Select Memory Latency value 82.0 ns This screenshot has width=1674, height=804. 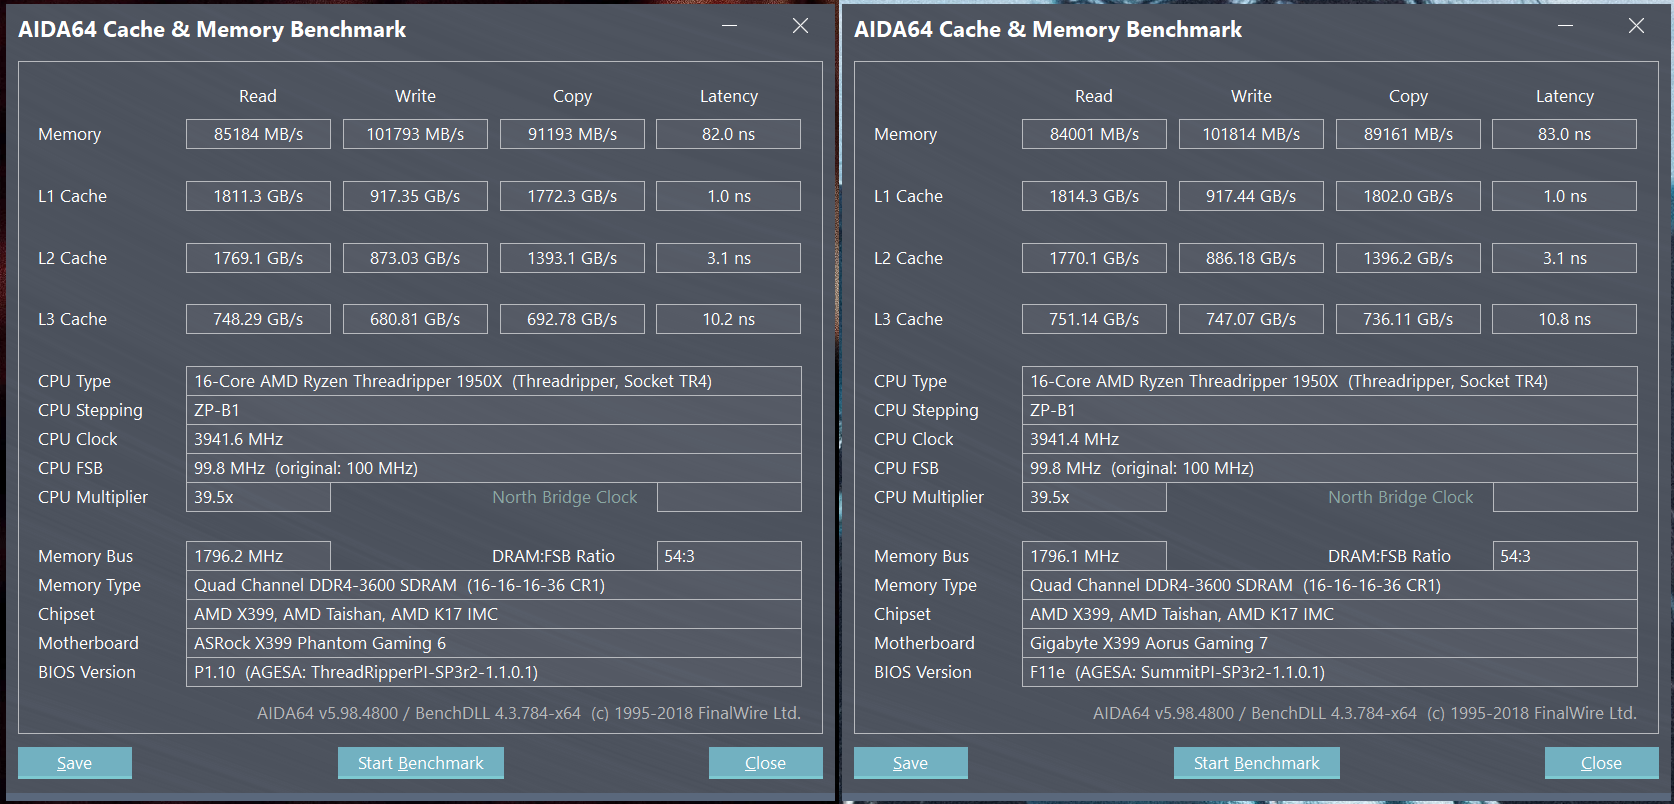pyautogui.click(x=728, y=134)
